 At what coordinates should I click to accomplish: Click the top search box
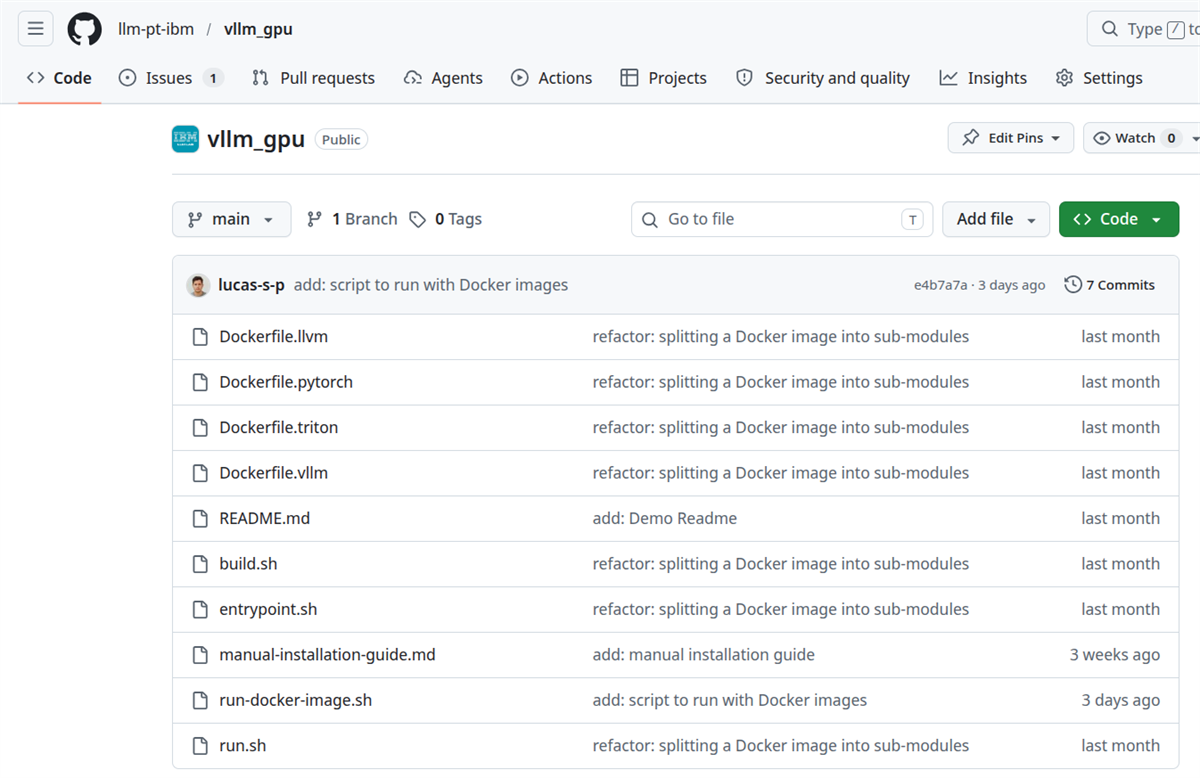pyautogui.click(x=1144, y=29)
